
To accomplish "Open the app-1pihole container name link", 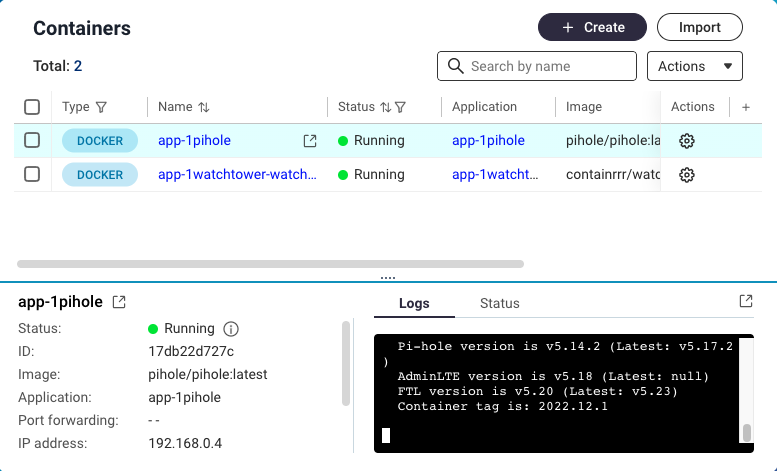I will point(194,141).
